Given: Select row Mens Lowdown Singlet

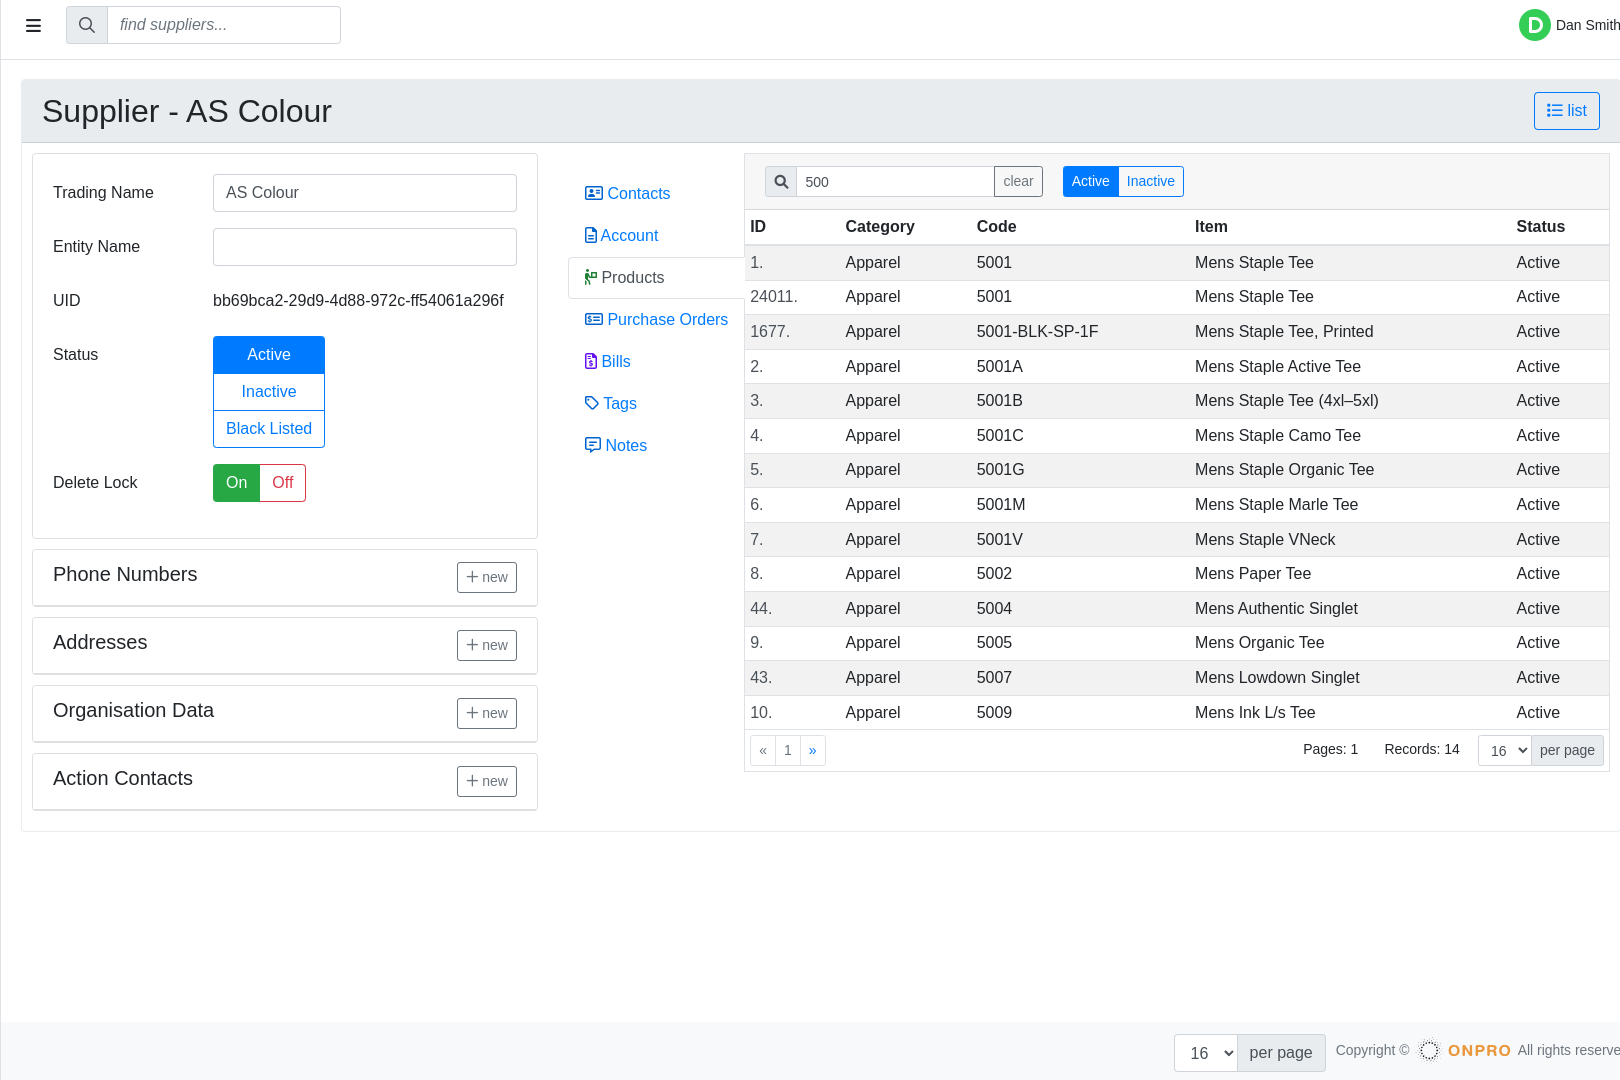Looking at the screenshot, I should [1177, 678].
